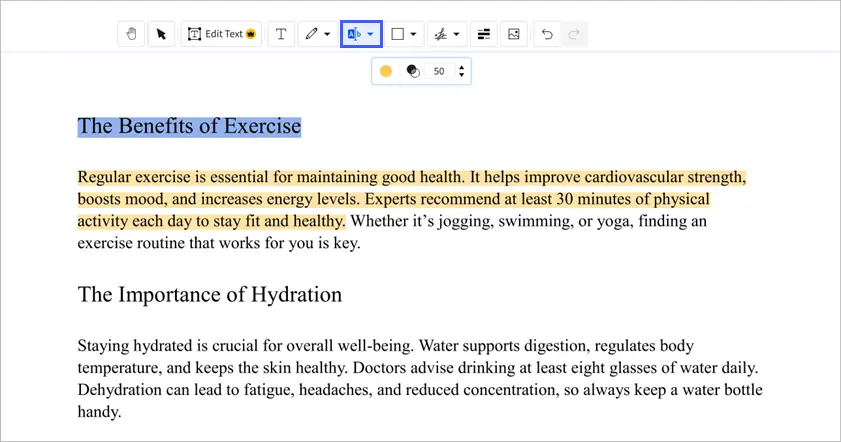The height and width of the screenshot is (442, 841).
Task: Click the heading "The Importance of Hydration"
Action: (x=210, y=294)
